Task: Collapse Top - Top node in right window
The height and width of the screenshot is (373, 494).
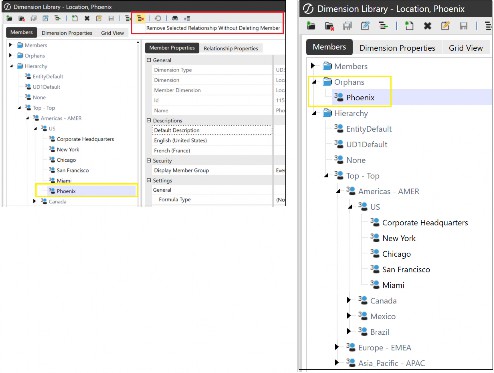Action: 326,175
